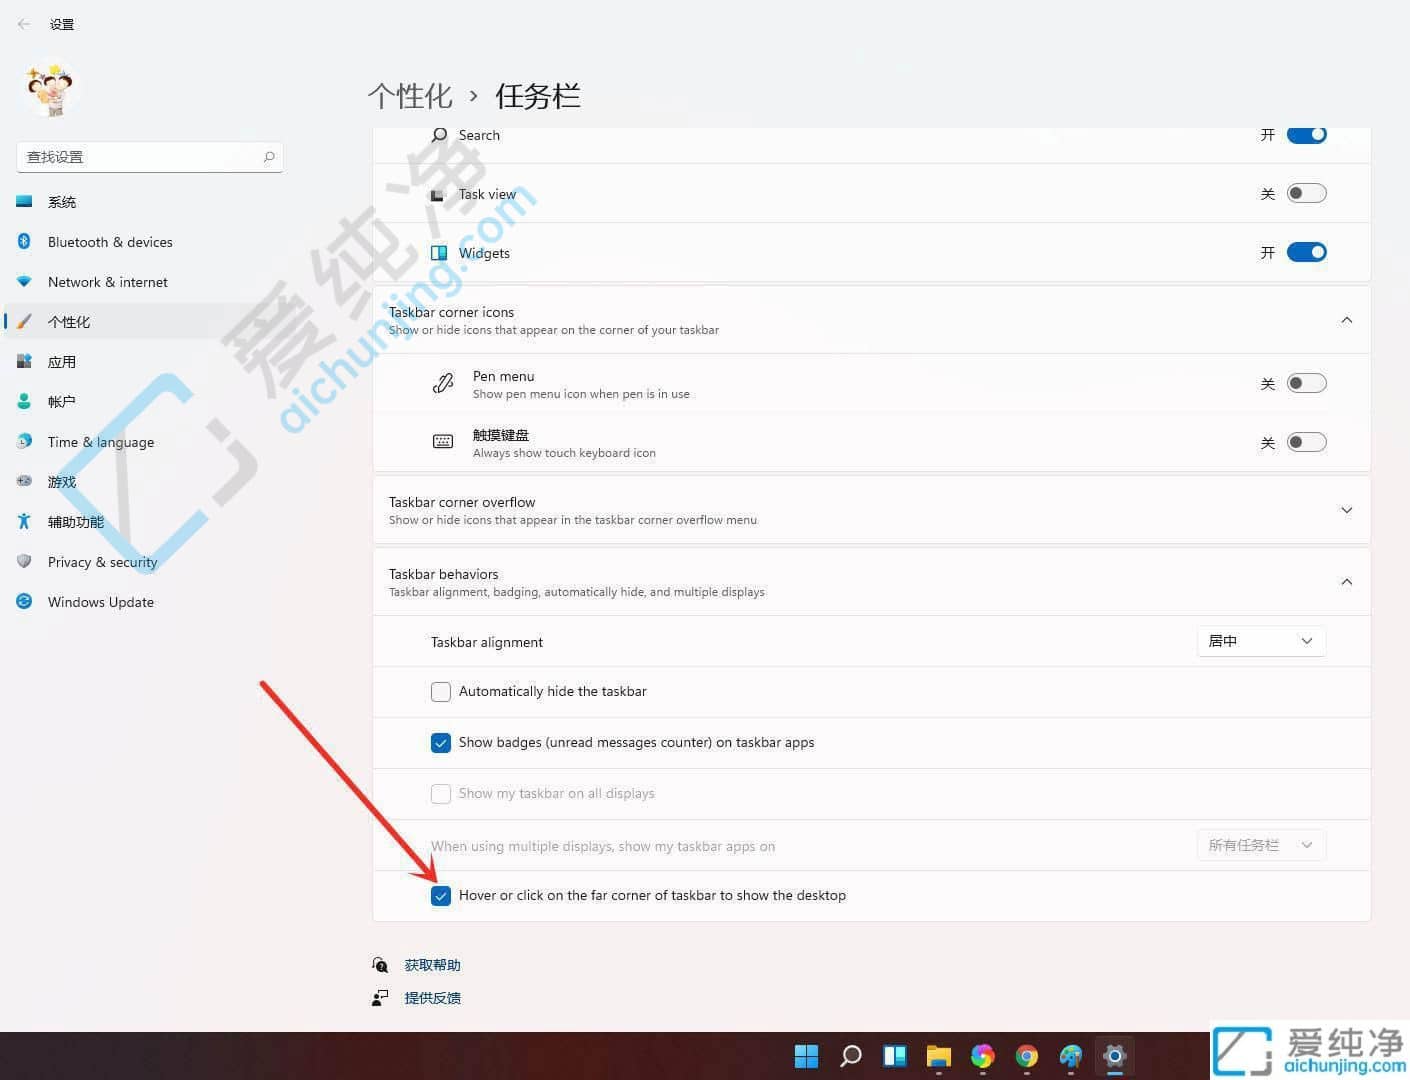This screenshot has width=1410, height=1080.
Task: Open the Bluetooth & devices settings
Action: (110, 241)
